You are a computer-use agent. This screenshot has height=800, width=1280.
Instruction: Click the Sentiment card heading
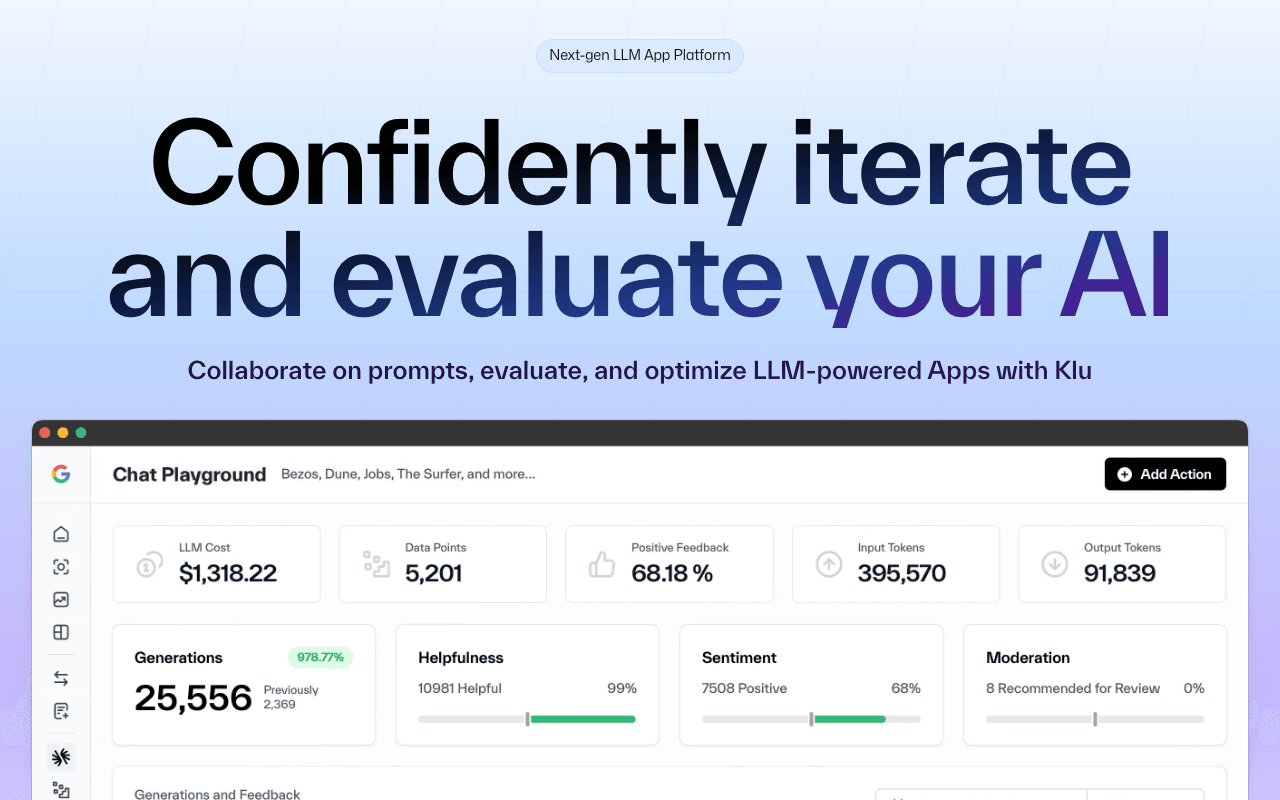coord(739,657)
